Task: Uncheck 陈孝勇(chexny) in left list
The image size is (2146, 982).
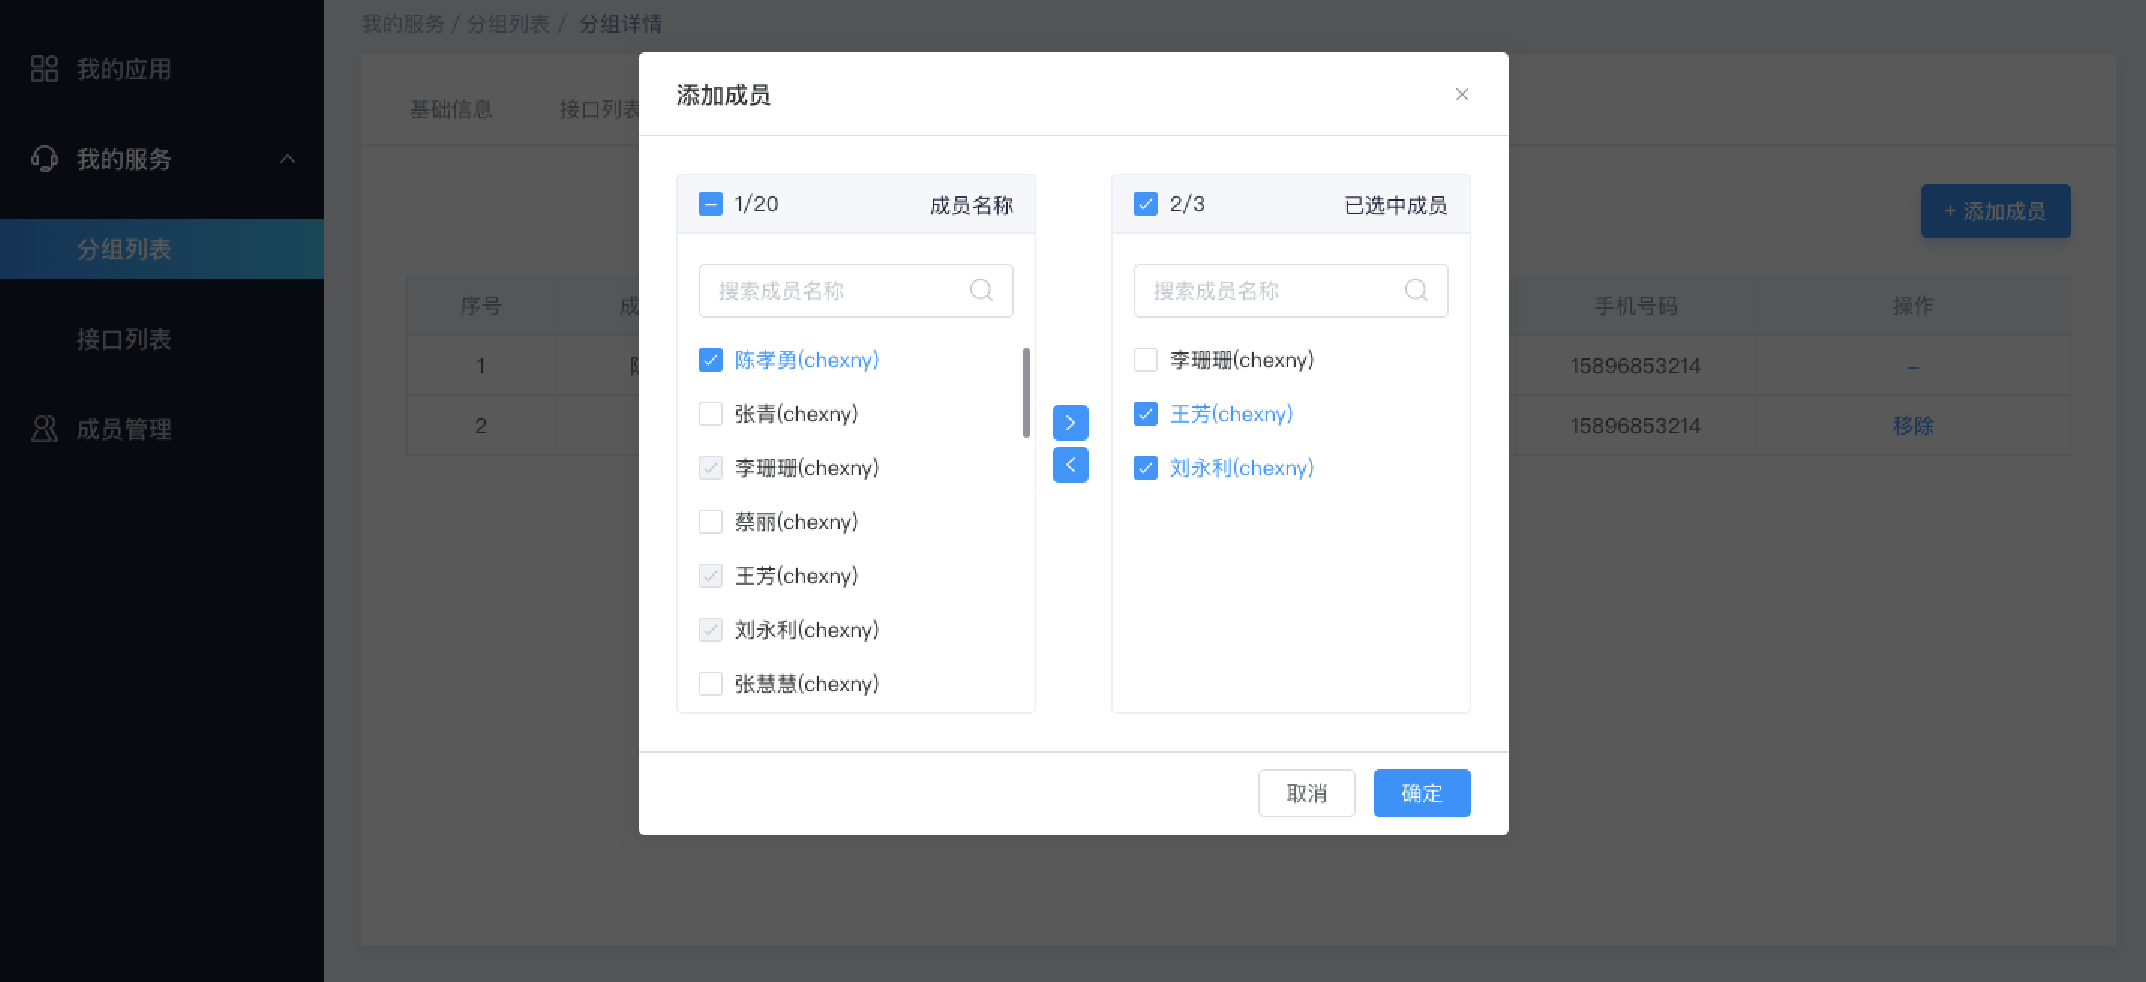Action: coord(711,360)
